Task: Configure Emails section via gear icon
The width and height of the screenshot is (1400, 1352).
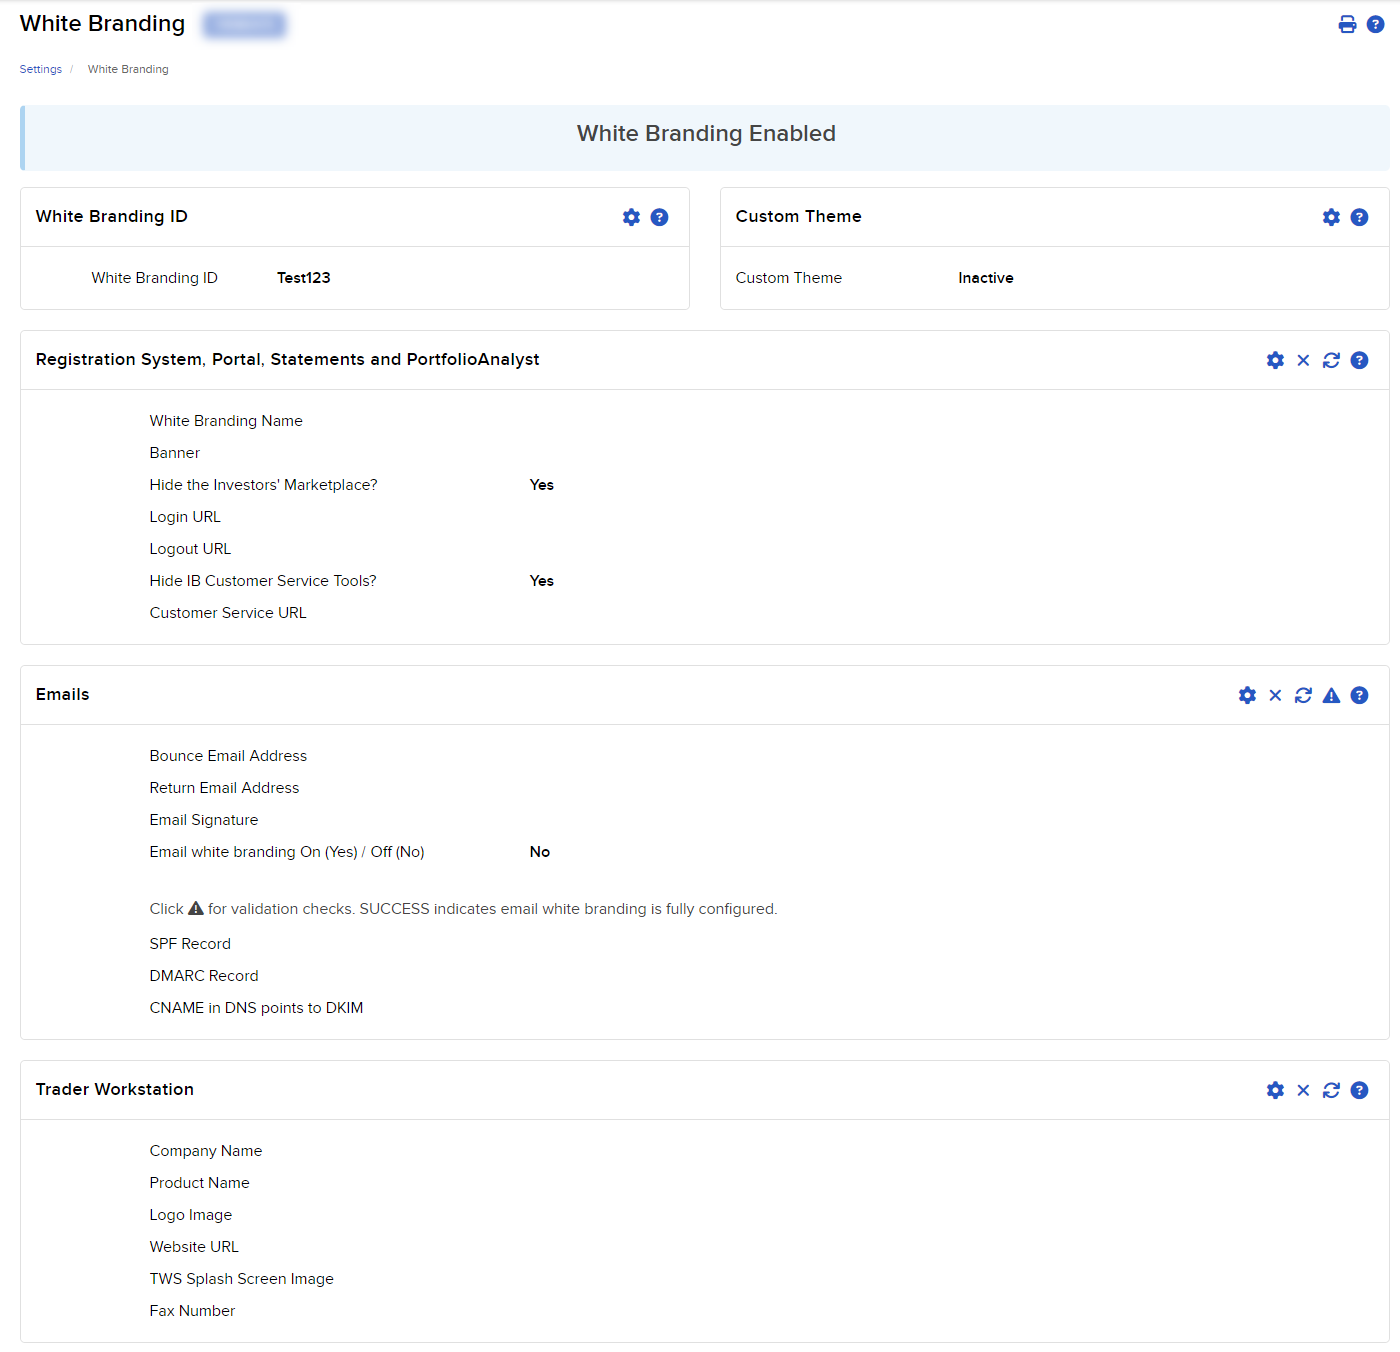Action: tap(1247, 695)
